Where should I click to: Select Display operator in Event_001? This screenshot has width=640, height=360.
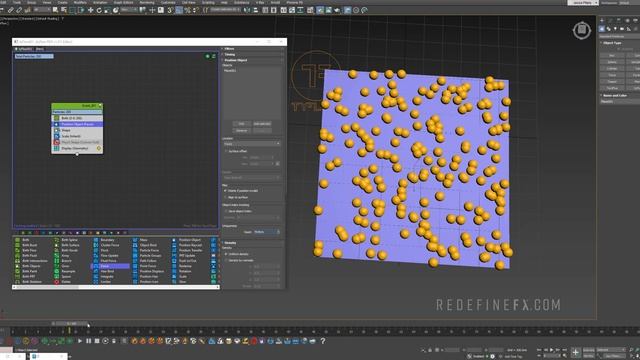77,149
